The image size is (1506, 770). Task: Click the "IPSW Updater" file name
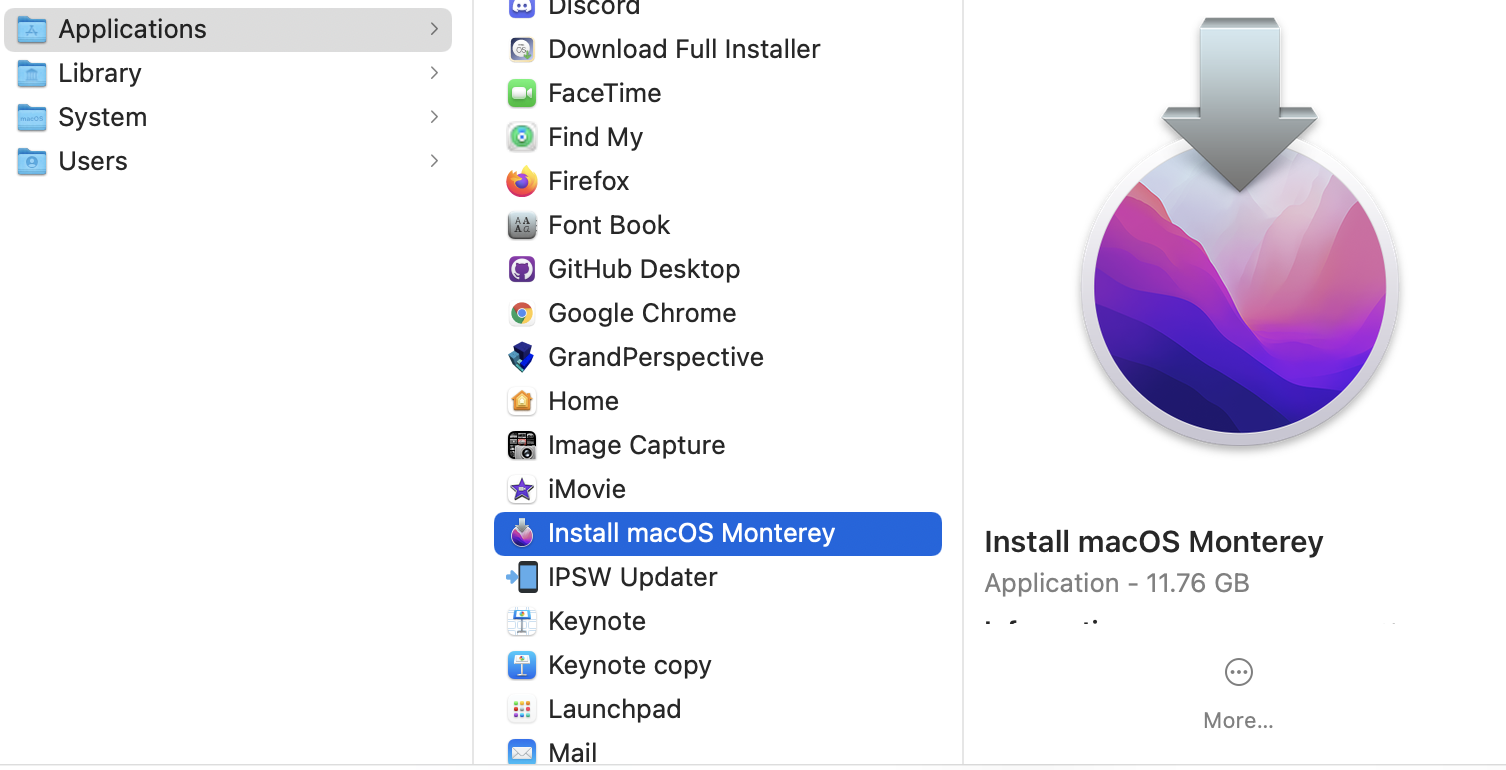coord(633,577)
